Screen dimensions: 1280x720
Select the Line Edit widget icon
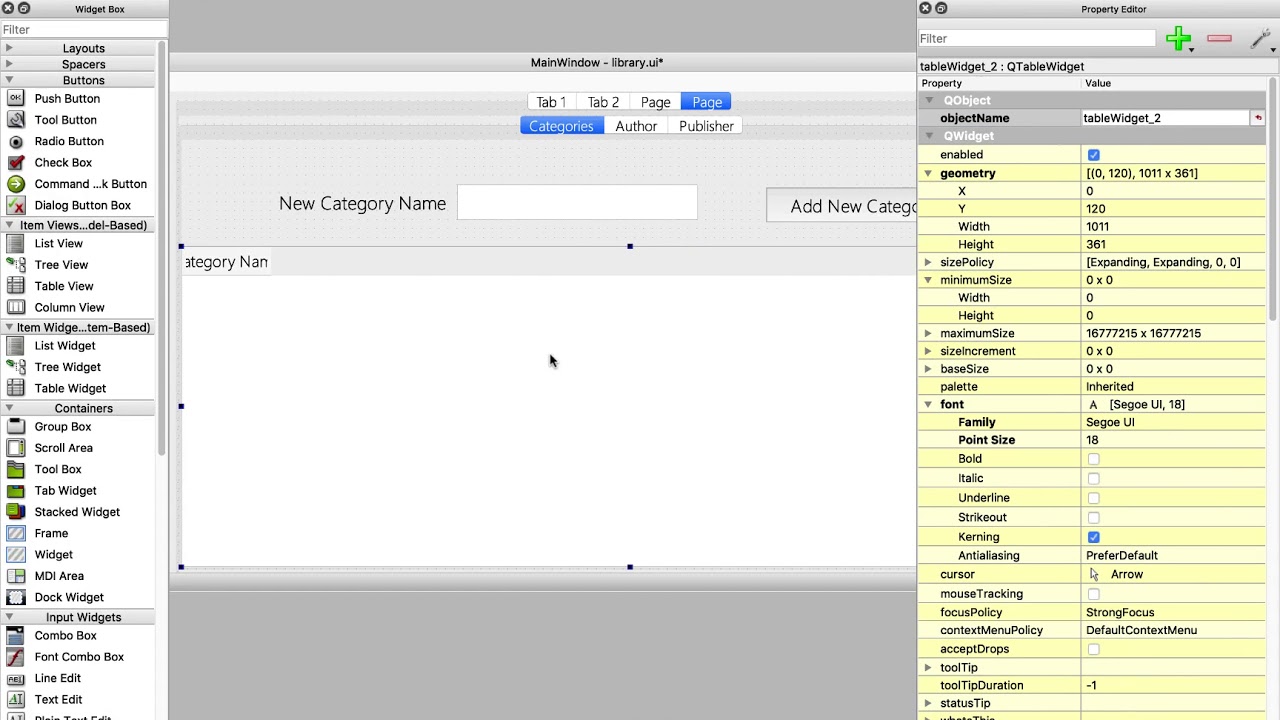pyautogui.click(x=16, y=679)
